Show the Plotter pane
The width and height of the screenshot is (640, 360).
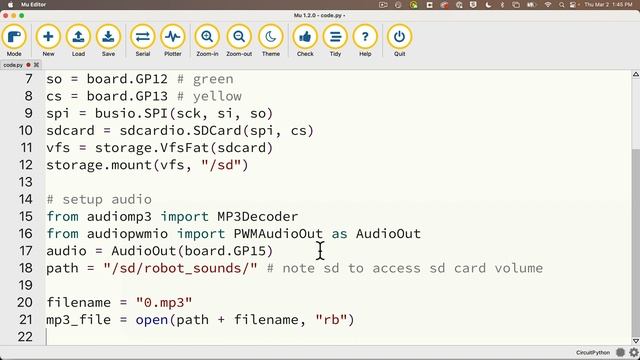tap(173, 40)
